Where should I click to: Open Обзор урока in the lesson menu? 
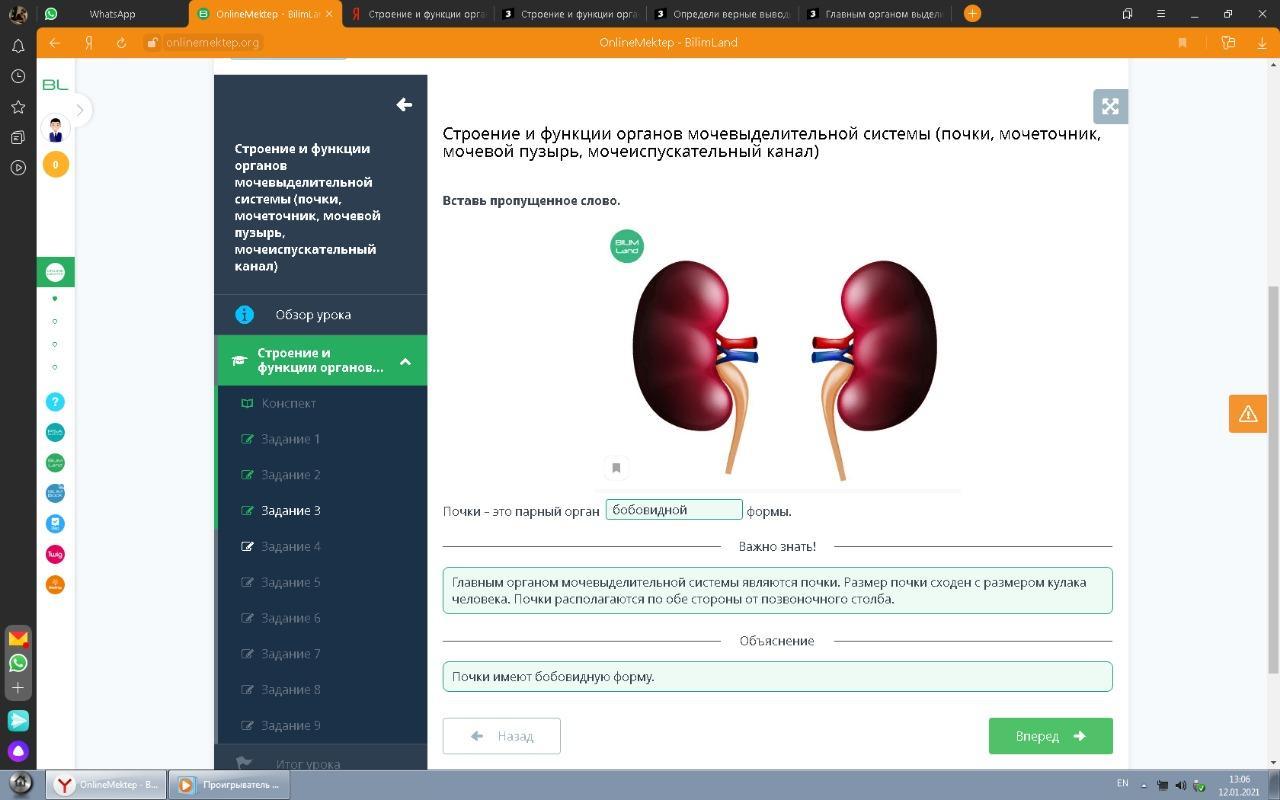point(312,315)
